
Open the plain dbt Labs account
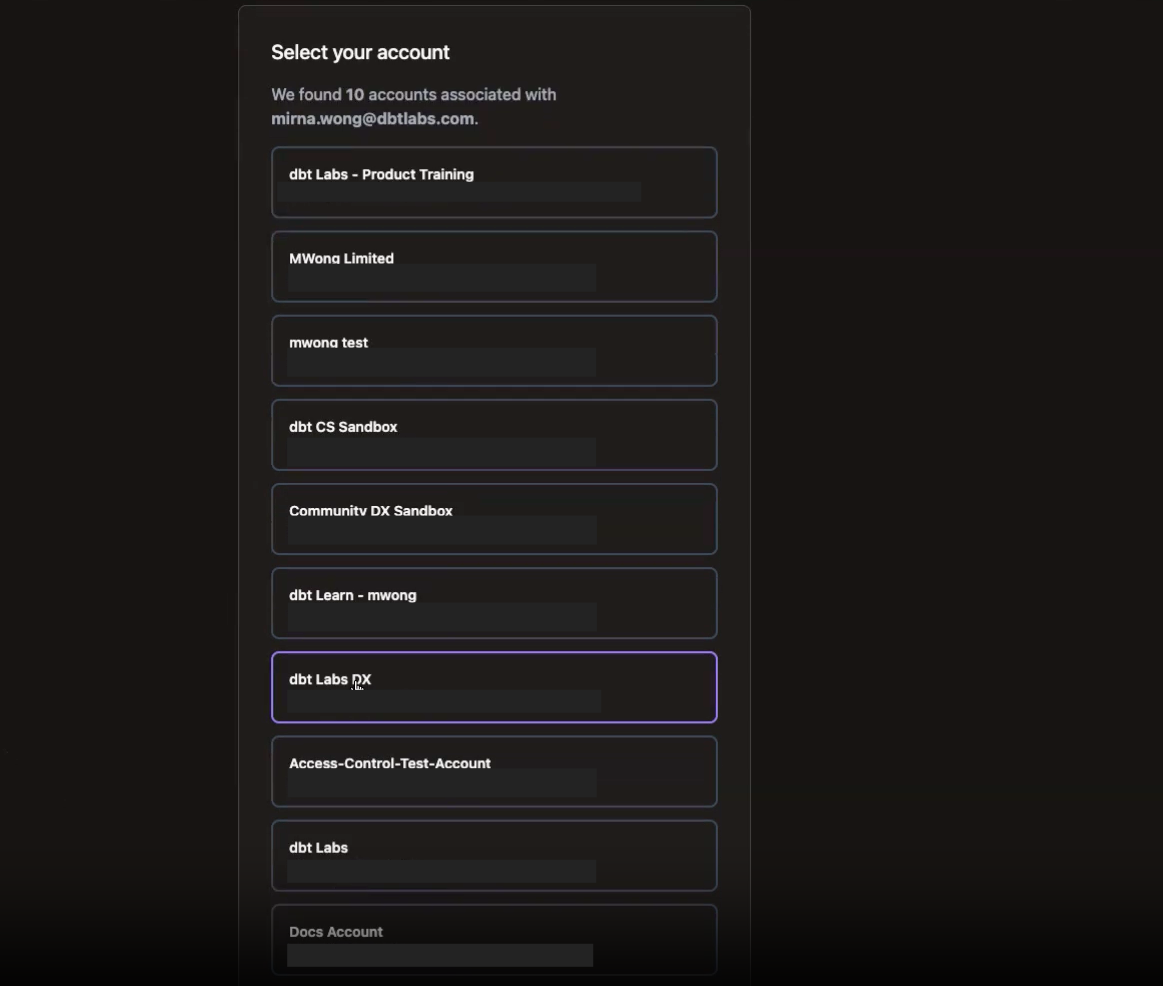pos(494,855)
